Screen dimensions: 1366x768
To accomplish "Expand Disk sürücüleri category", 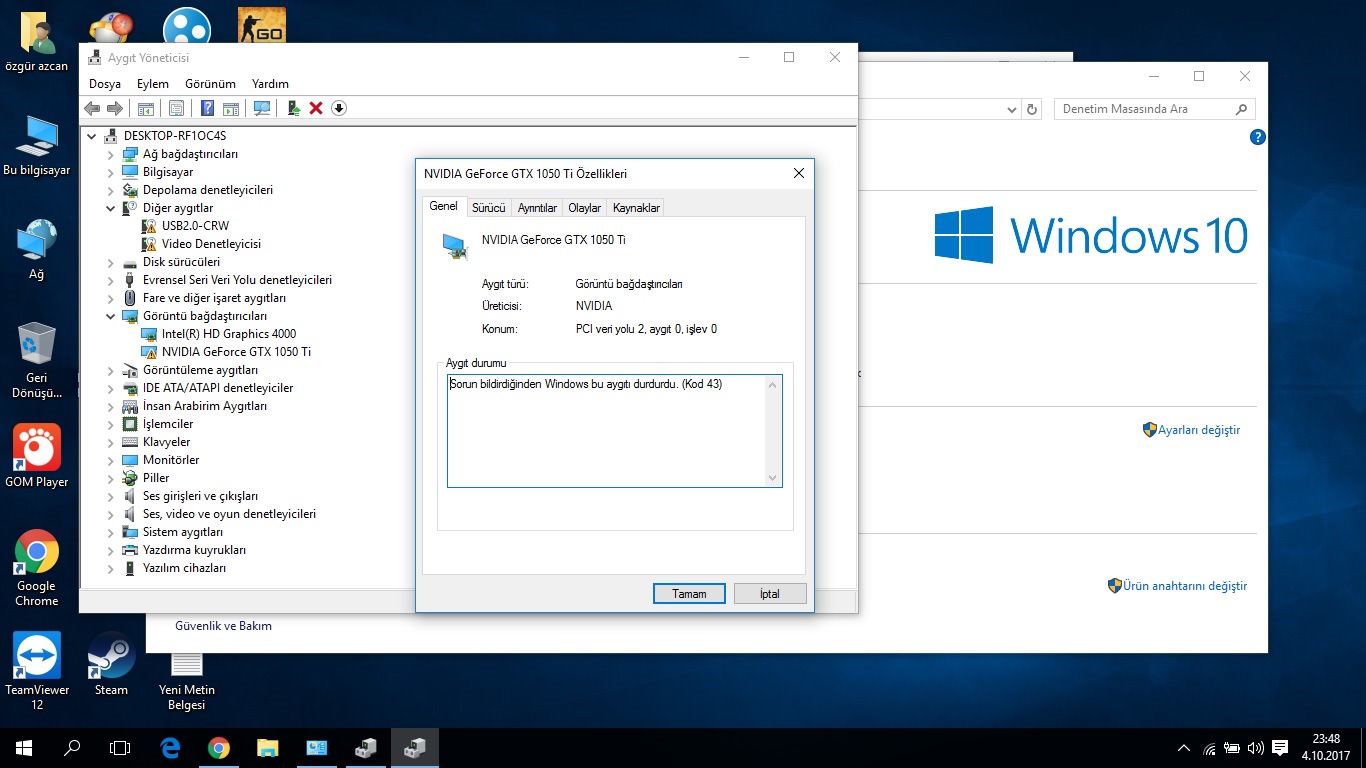I will (111, 262).
